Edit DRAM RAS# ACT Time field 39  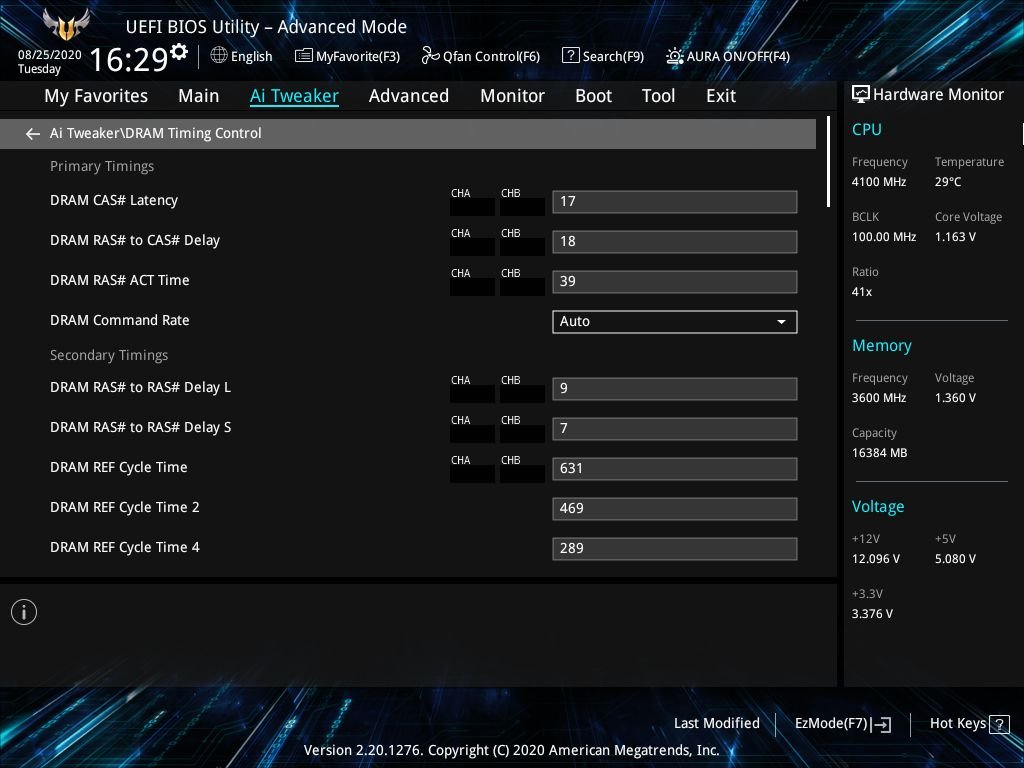click(675, 281)
